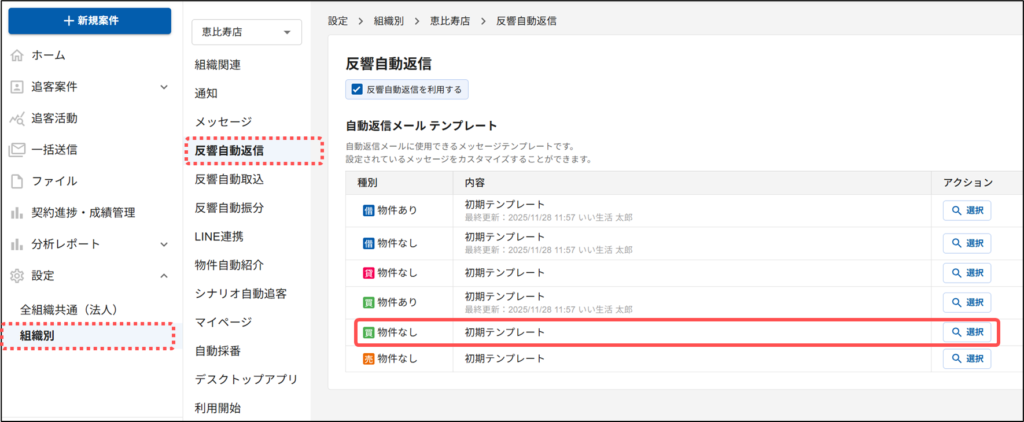Click the 追客活動 activity icon
This screenshot has height=422, width=1024.
[x=17, y=118]
